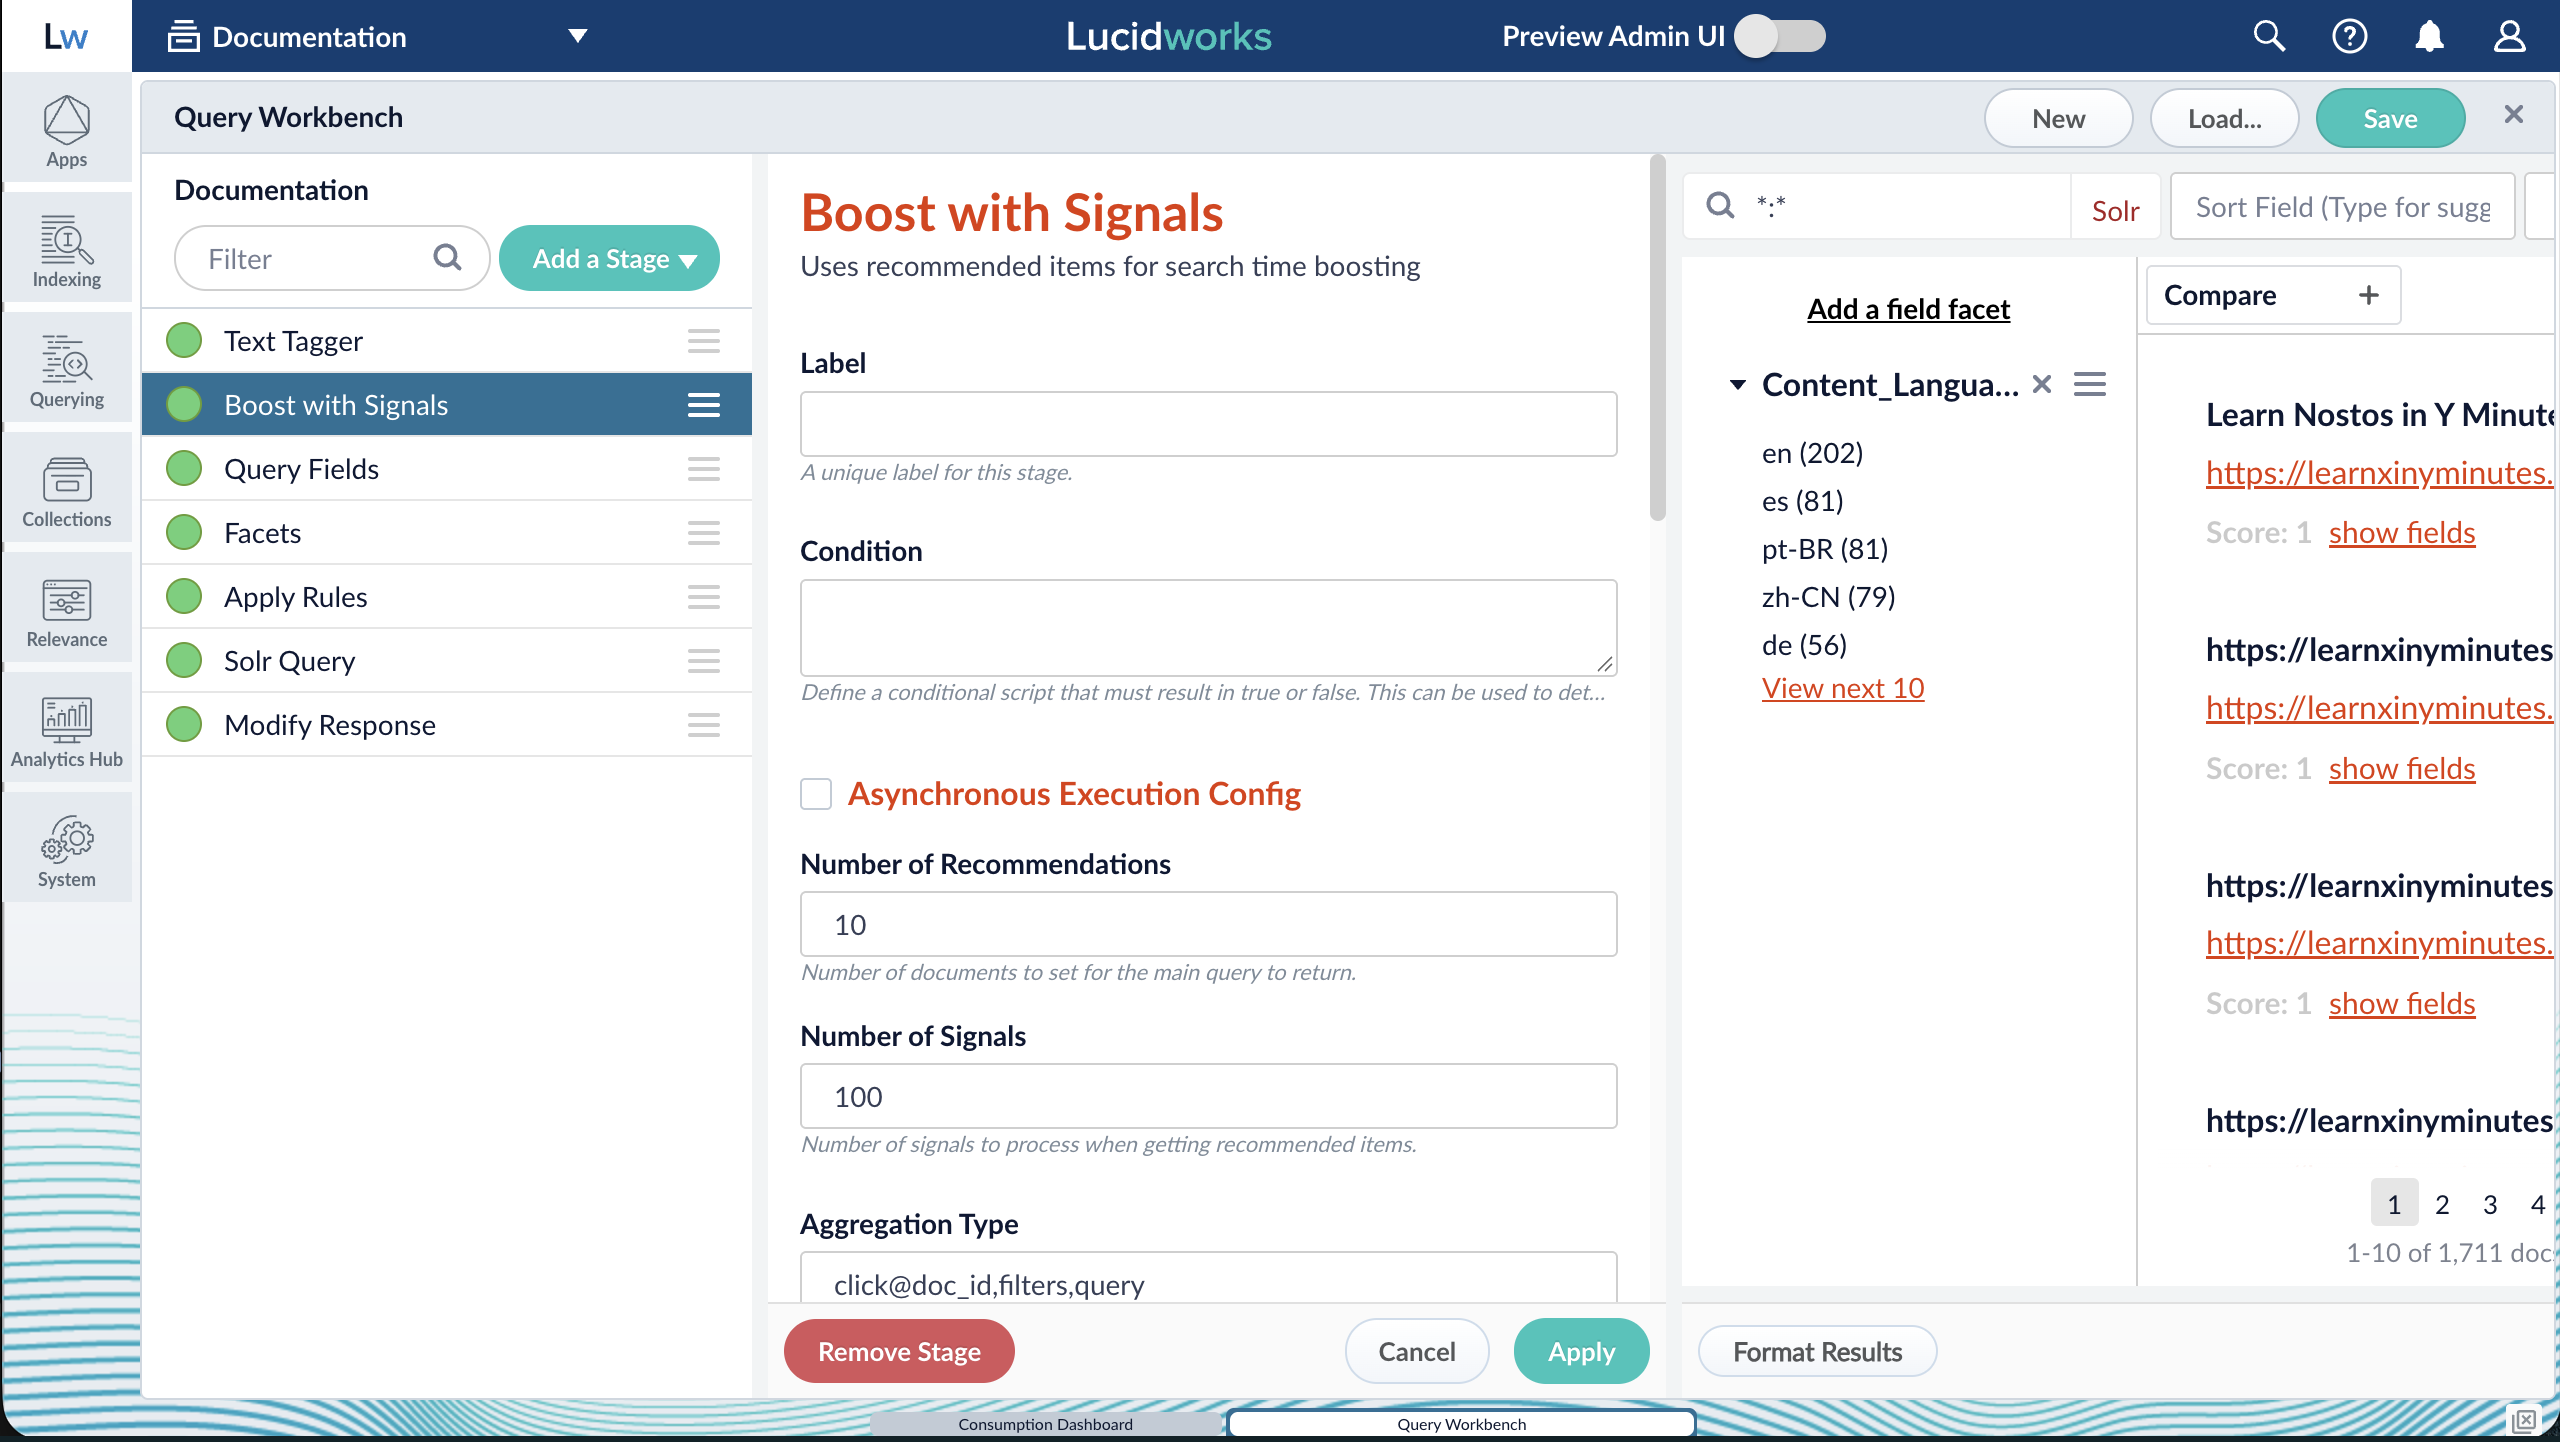The image size is (2560, 1442).
Task: Click into the Label input field
Action: [x=1208, y=424]
